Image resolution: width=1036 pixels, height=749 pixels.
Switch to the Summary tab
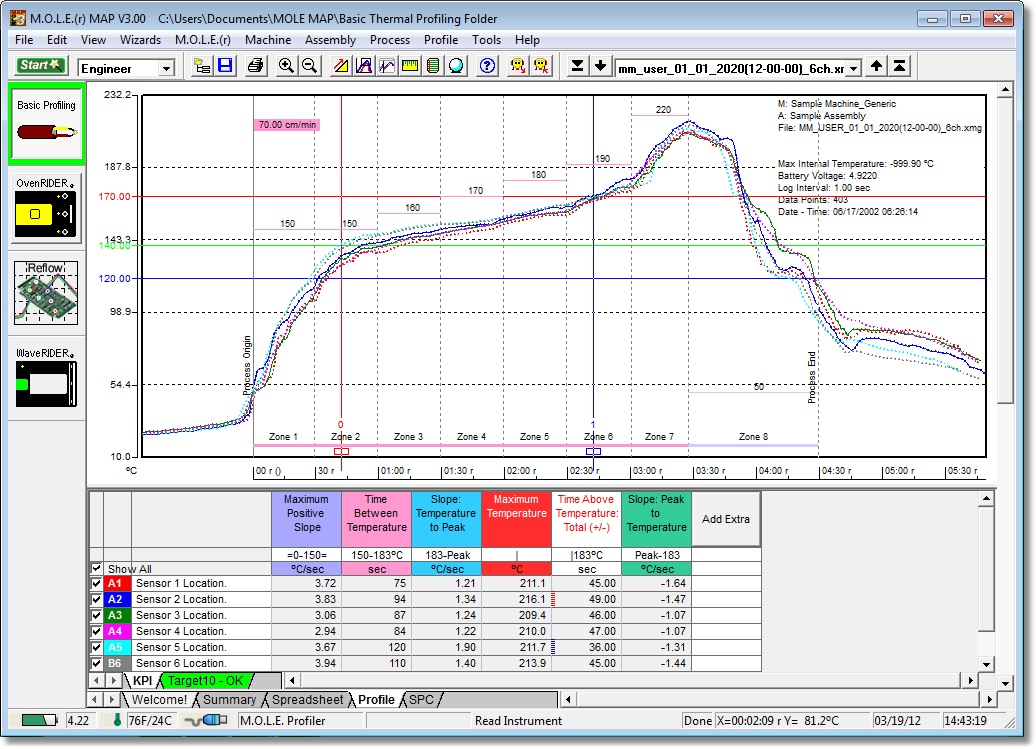point(229,699)
